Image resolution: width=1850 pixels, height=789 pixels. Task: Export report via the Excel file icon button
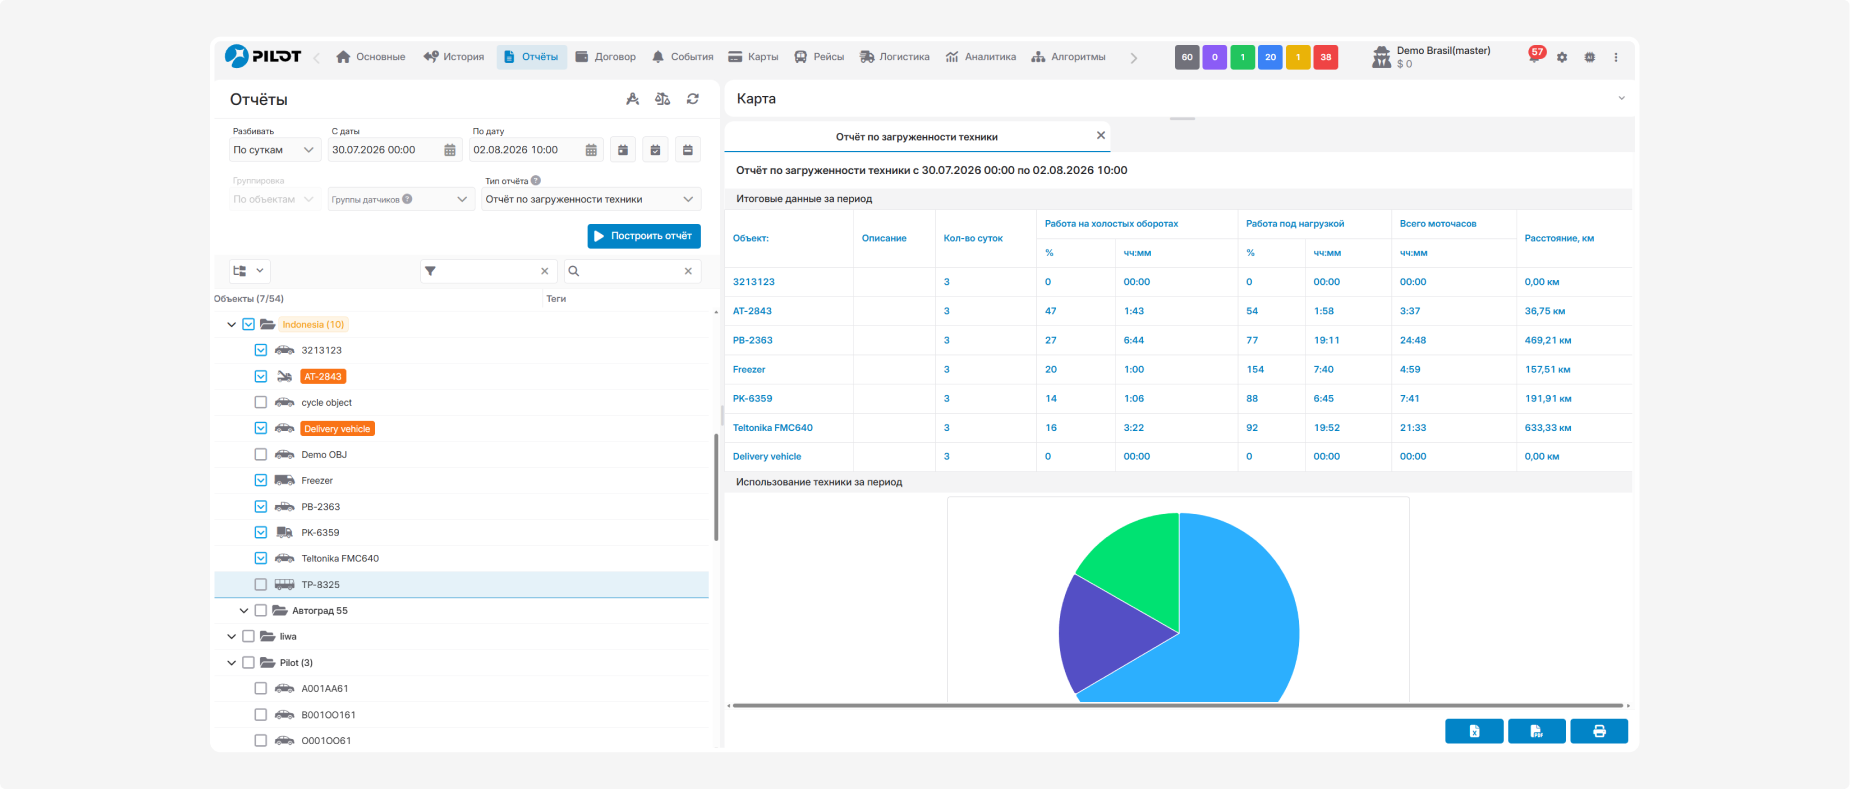pyautogui.click(x=1474, y=731)
